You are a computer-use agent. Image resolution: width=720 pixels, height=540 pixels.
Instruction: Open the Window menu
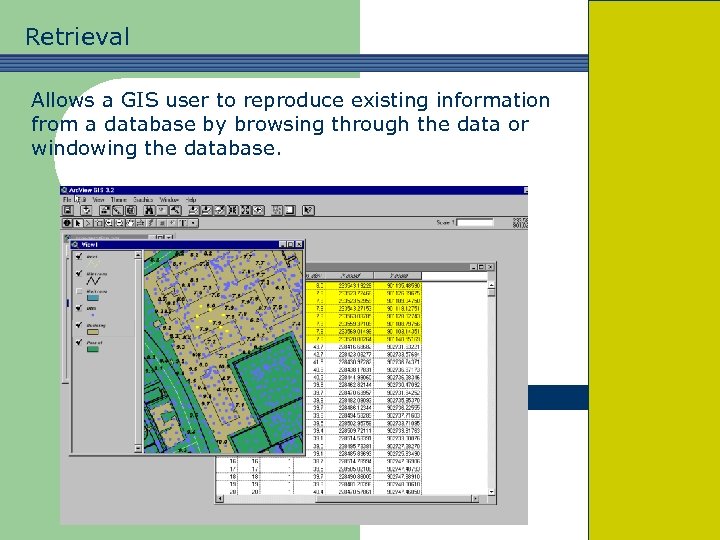click(169, 200)
